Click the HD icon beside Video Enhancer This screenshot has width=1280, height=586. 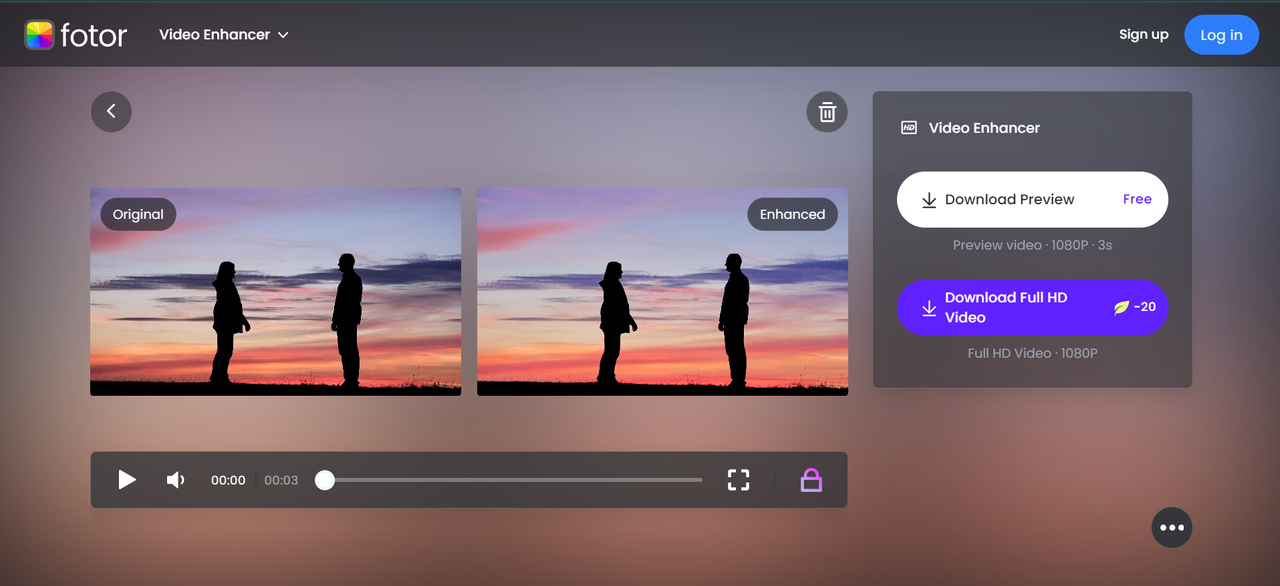[909, 128]
